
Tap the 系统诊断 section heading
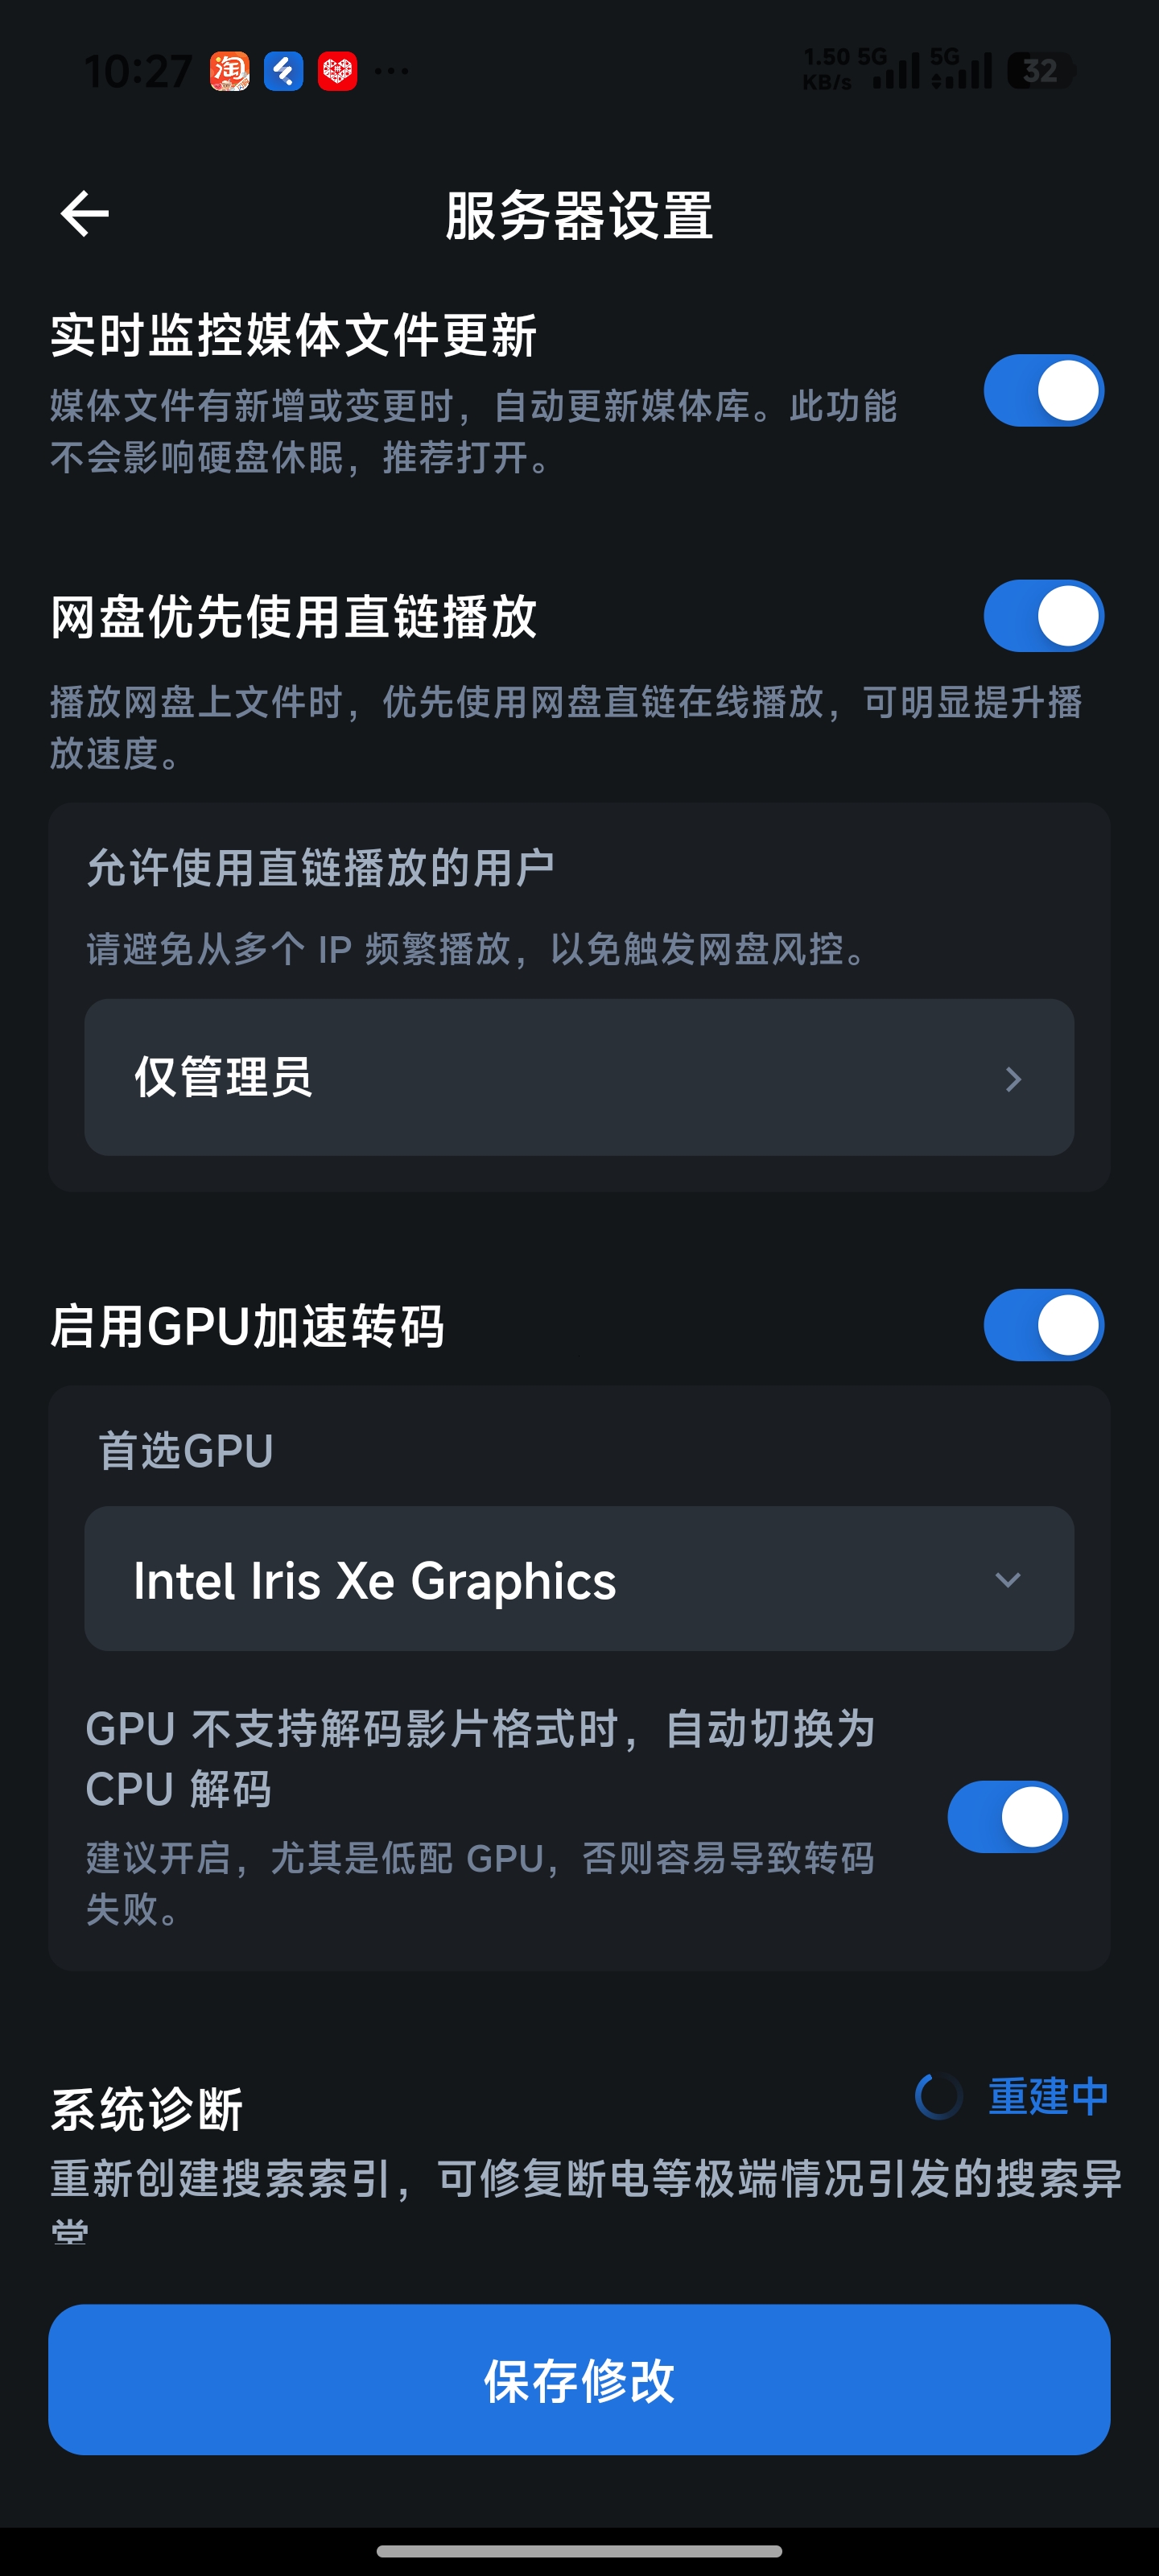(x=147, y=2109)
